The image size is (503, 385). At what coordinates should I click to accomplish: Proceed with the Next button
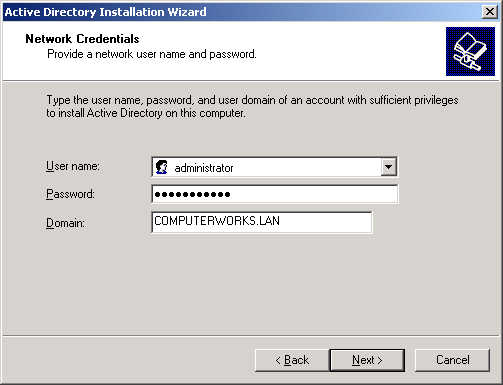click(x=367, y=360)
